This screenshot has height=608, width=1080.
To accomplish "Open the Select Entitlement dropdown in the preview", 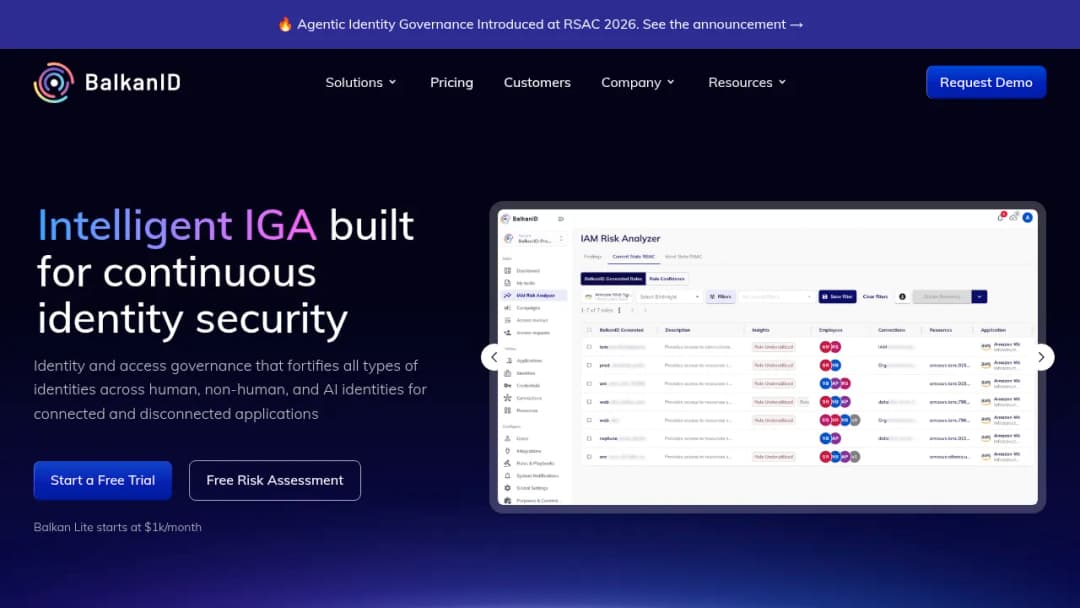I will (x=669, y=297).
